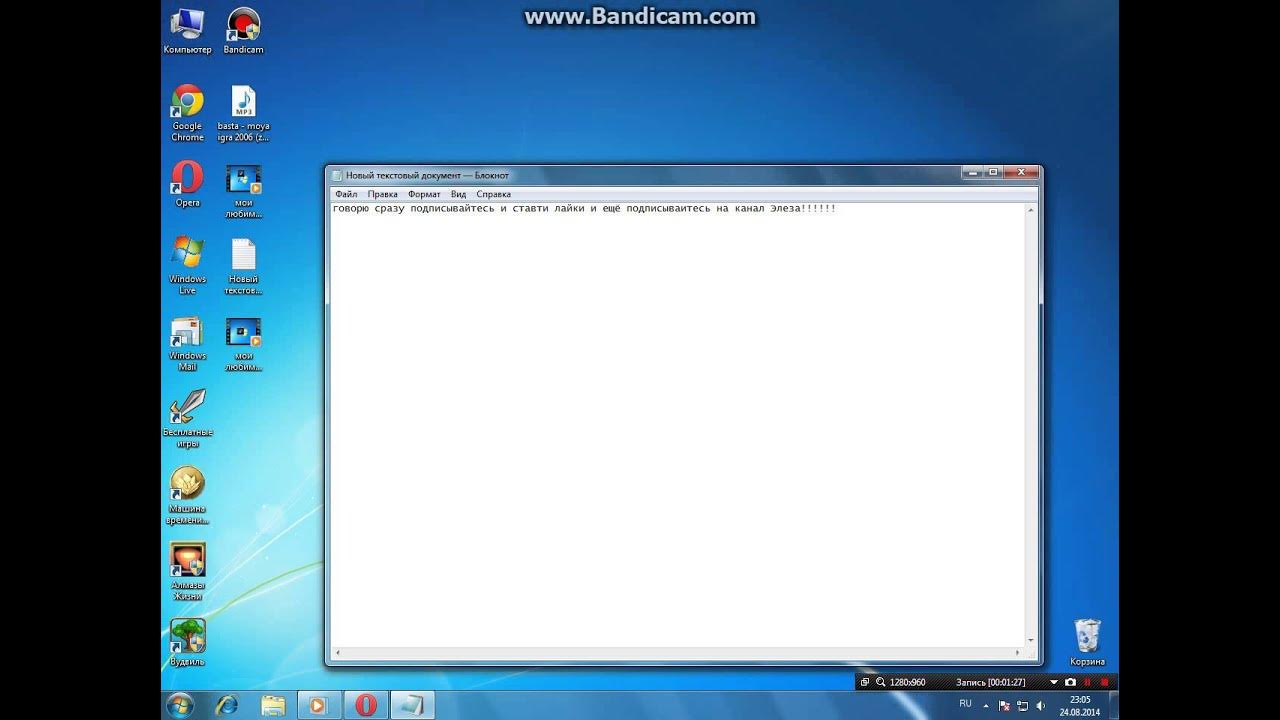1280x720 pixels.
Task: Stop the Bandicam recording
Action: point(1104,682)
